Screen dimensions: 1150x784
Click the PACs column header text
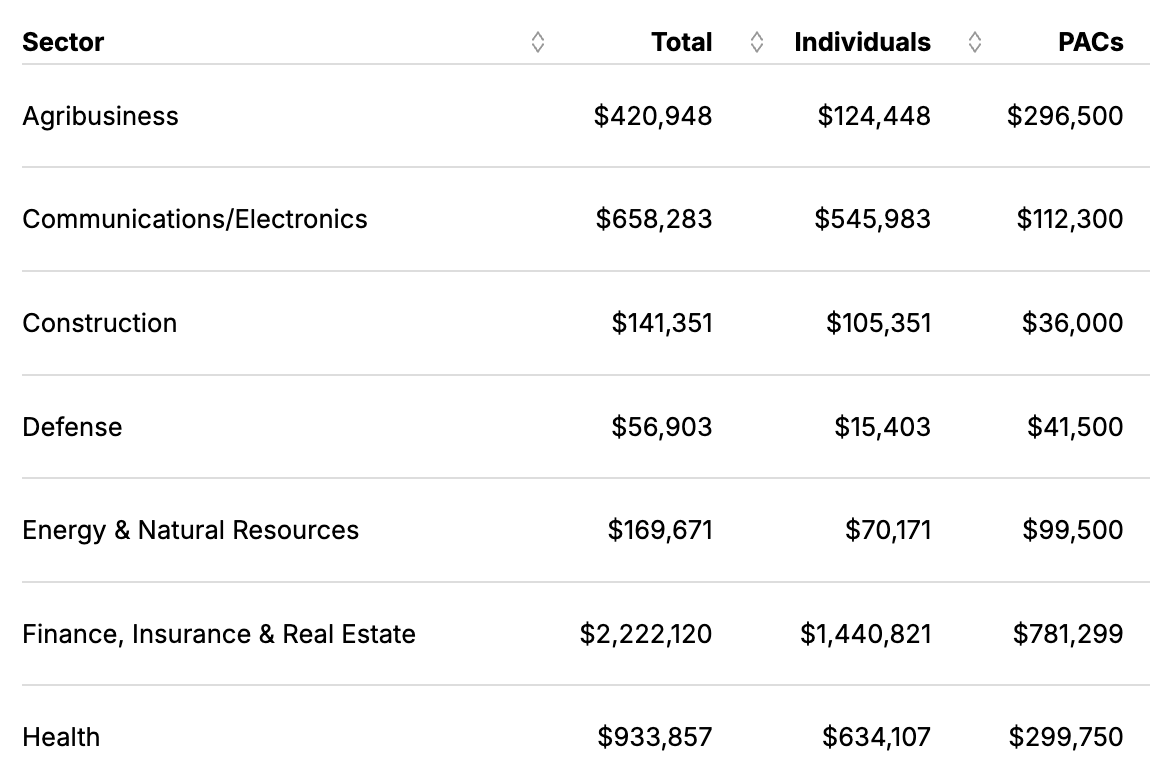tap(1090, 42)
